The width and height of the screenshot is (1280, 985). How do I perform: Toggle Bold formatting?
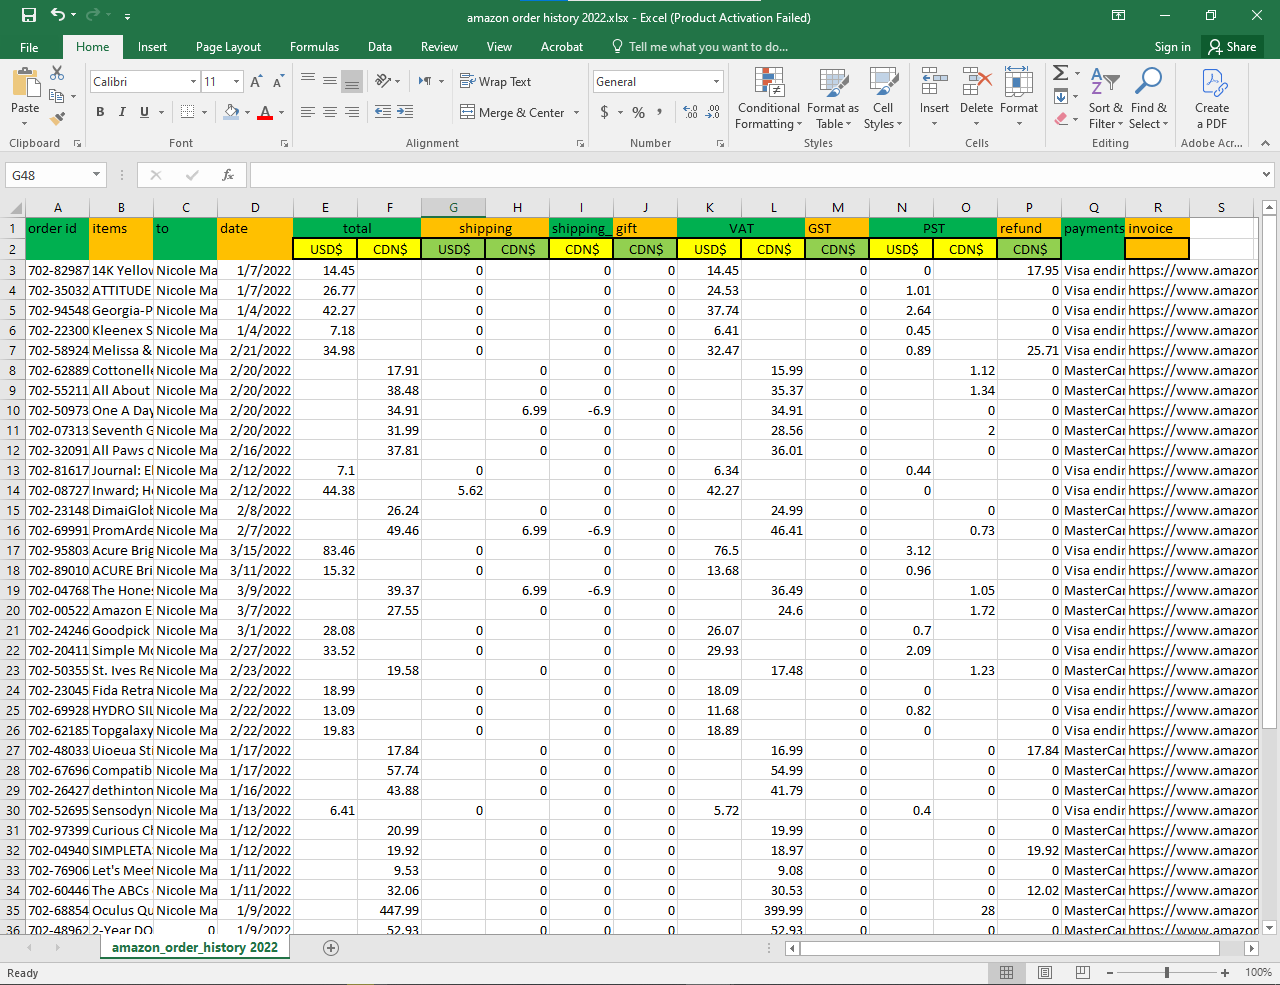[x=100, y=112]
